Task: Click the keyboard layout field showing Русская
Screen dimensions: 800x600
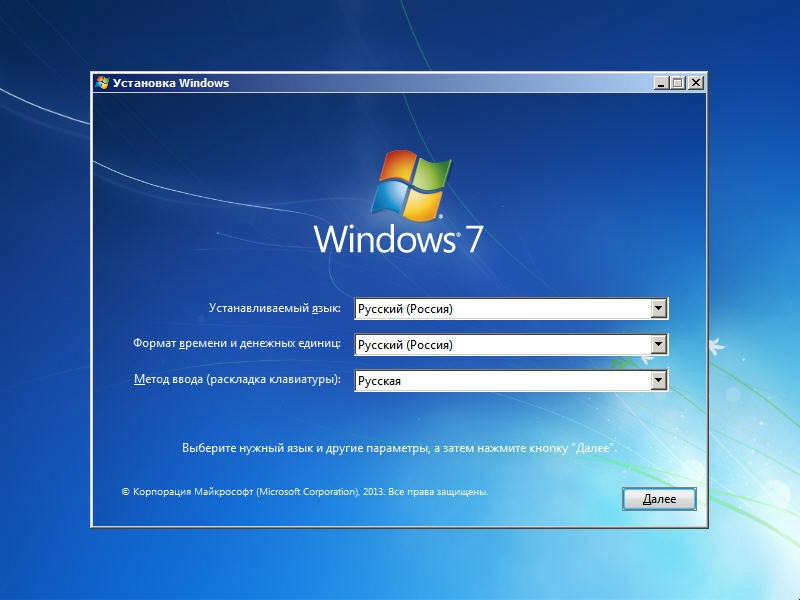Action: (502, 381)
